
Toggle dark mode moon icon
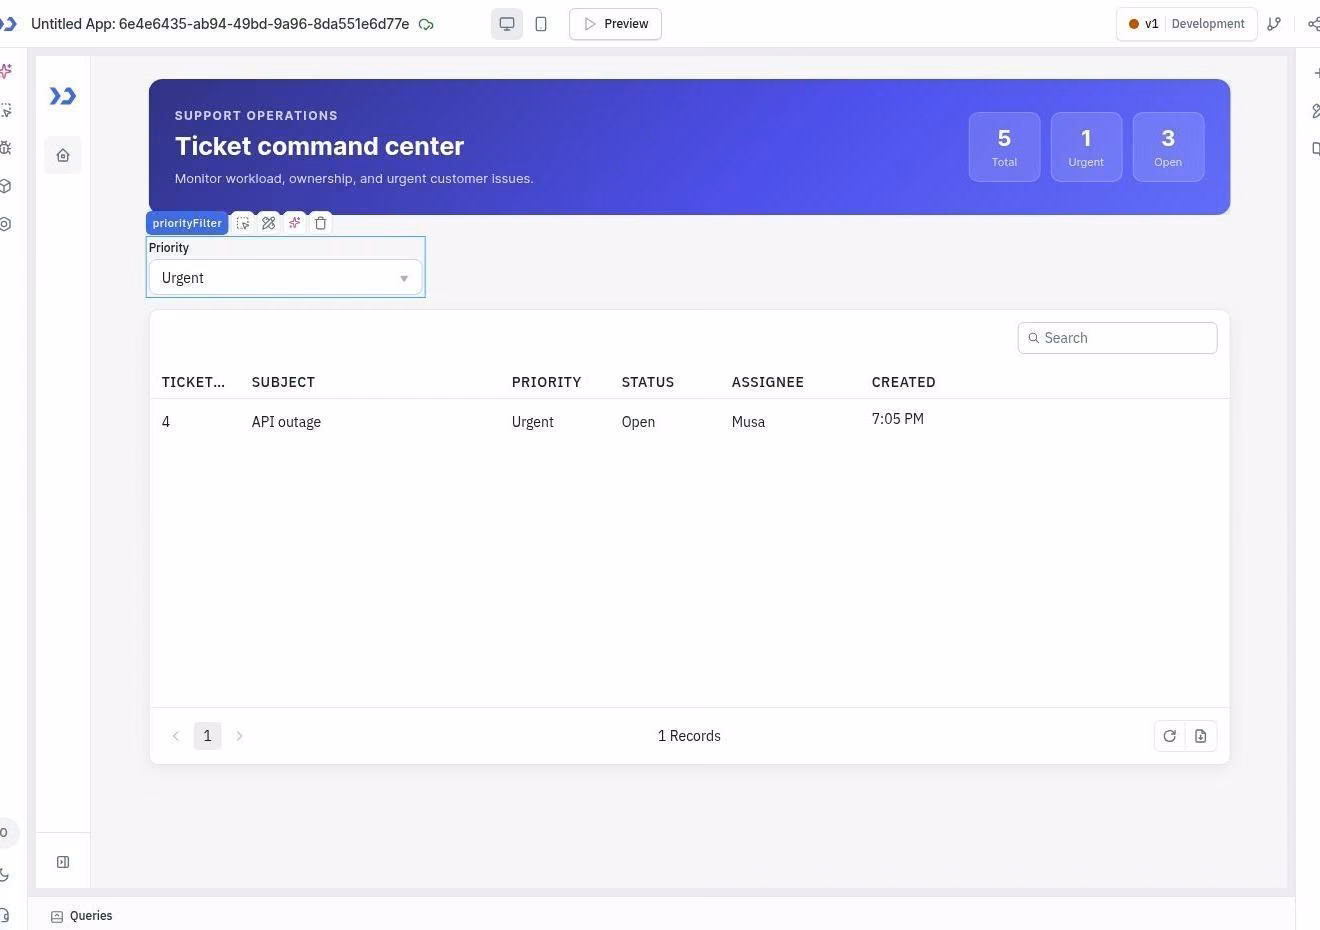(5, 875)
